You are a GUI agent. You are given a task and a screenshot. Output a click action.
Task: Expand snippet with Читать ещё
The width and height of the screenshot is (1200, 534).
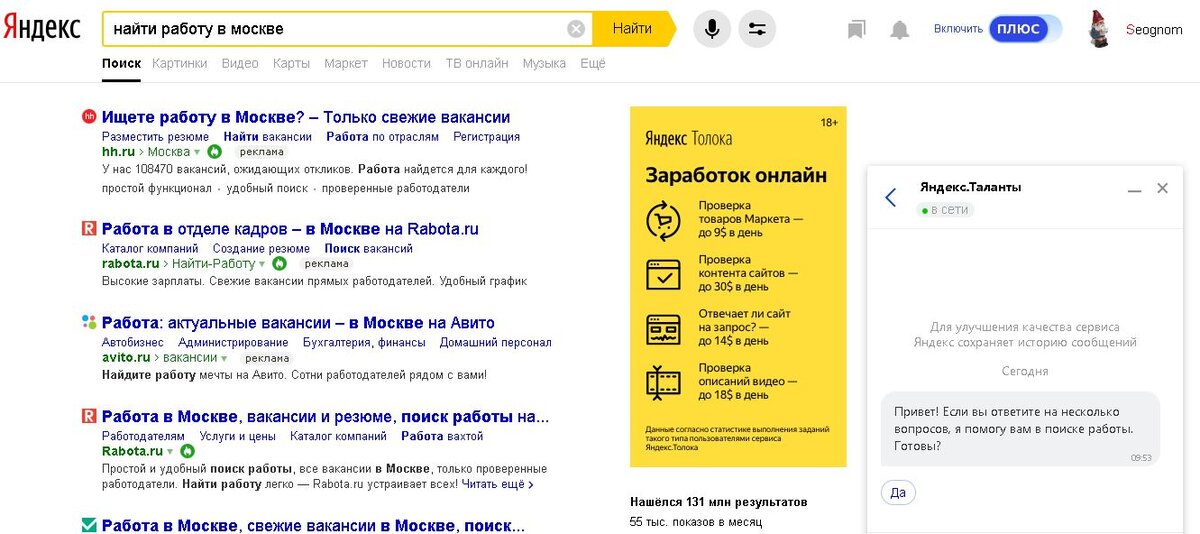(497, 484)
